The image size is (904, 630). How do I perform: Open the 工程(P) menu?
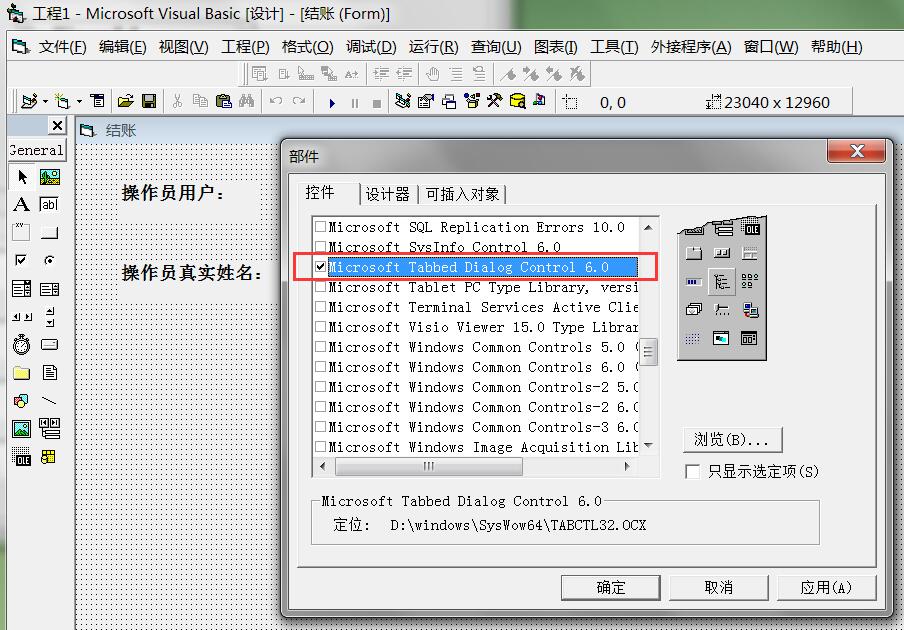point(245,47)
